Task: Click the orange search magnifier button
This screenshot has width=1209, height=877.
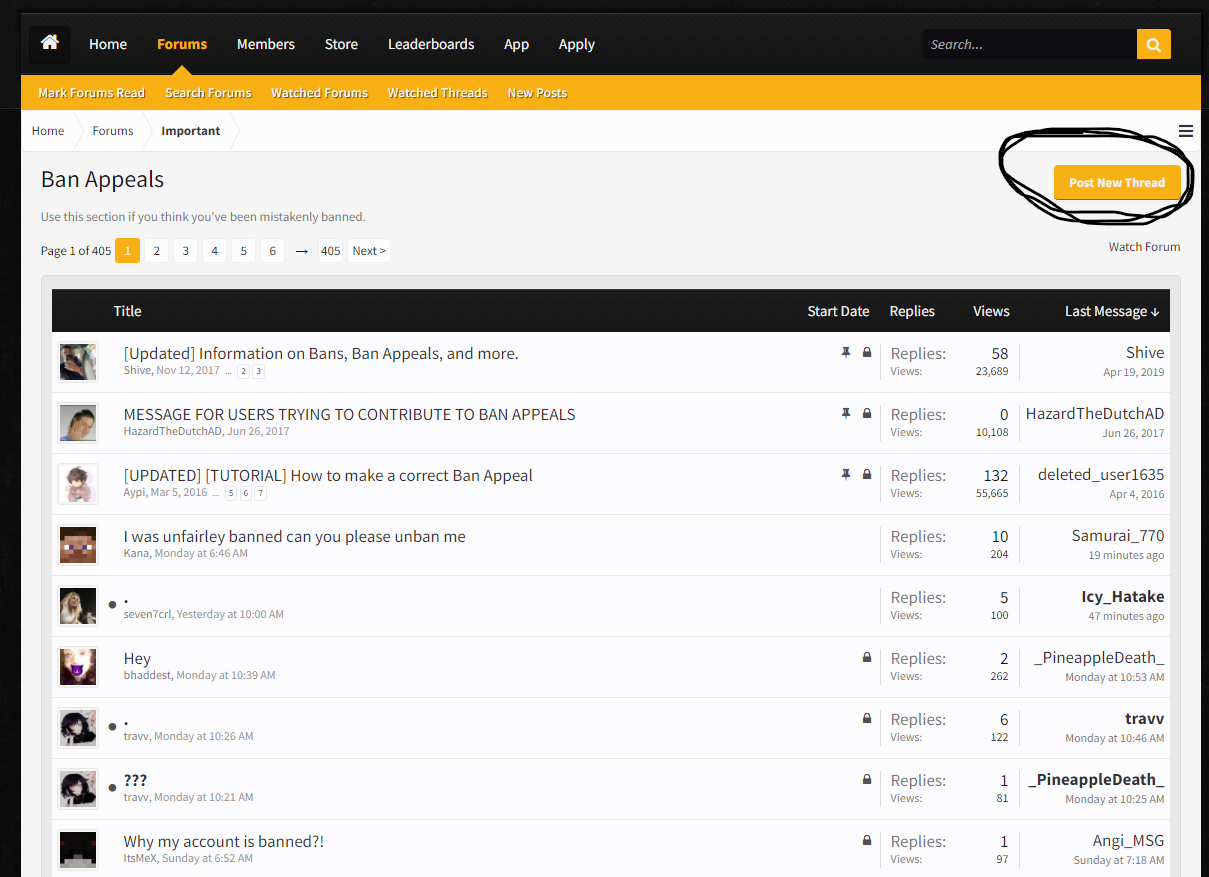Action: click(1153, 44)
